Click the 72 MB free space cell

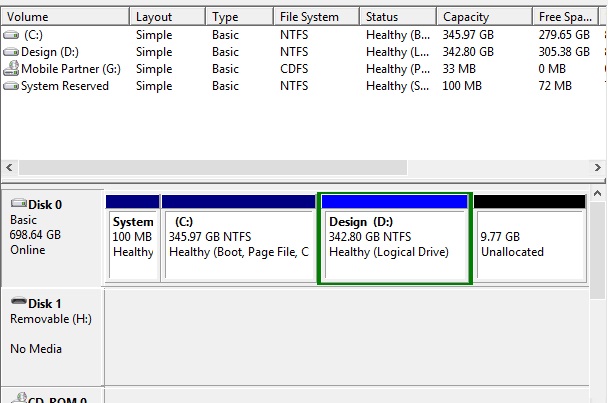[555, 86]
